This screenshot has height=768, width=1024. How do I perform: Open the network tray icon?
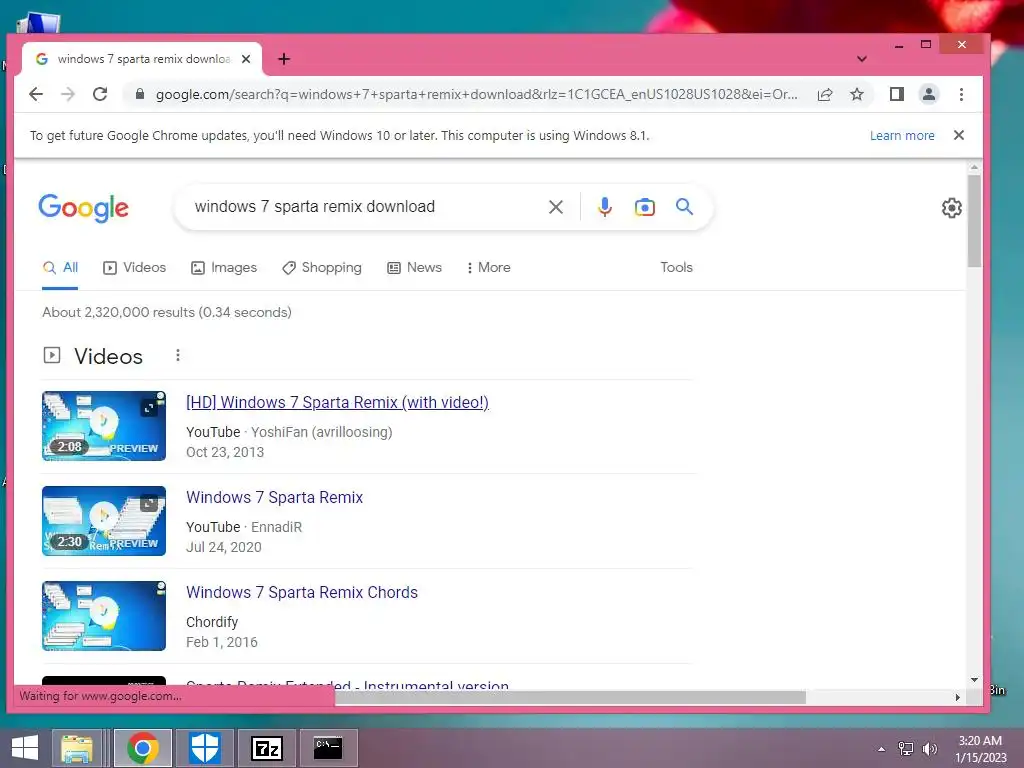click(906, 749)
